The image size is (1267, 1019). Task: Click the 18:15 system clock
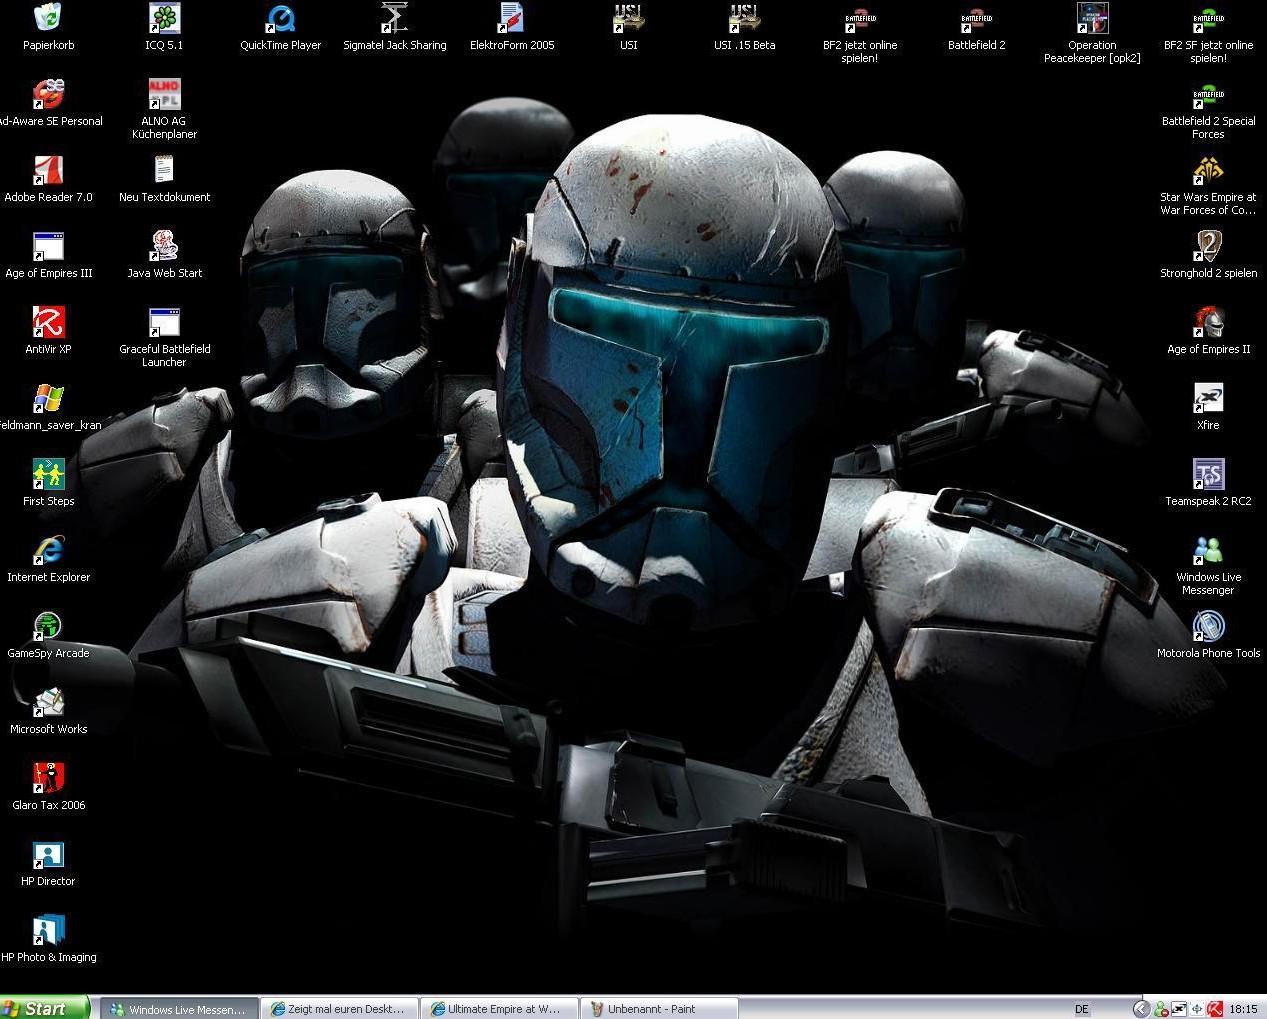pos(1243,1009)
